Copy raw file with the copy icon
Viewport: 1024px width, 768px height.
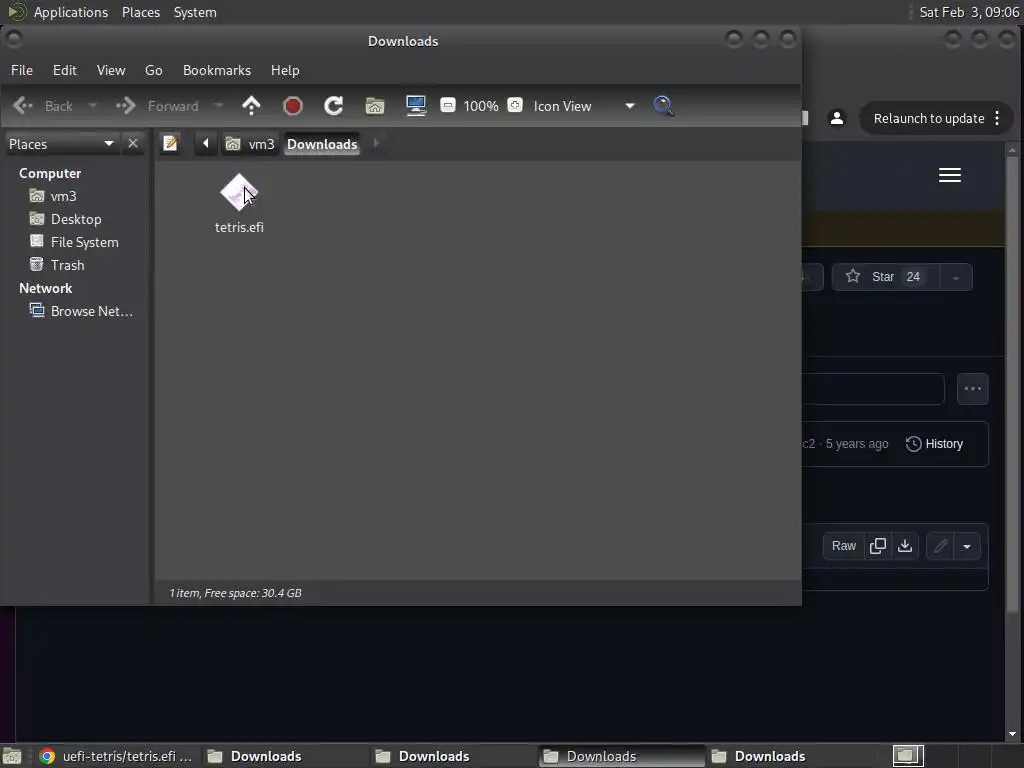(878, 546)
